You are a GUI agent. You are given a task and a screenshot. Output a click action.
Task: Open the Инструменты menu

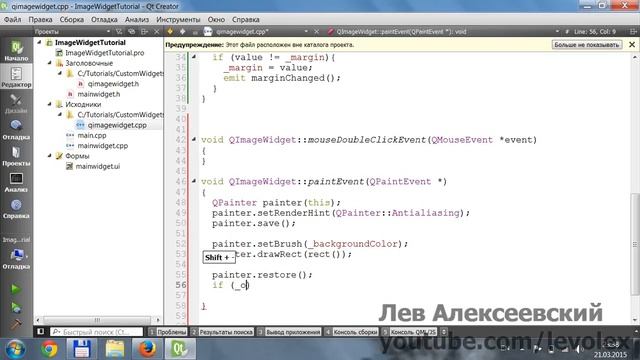(x=178, y=19)
